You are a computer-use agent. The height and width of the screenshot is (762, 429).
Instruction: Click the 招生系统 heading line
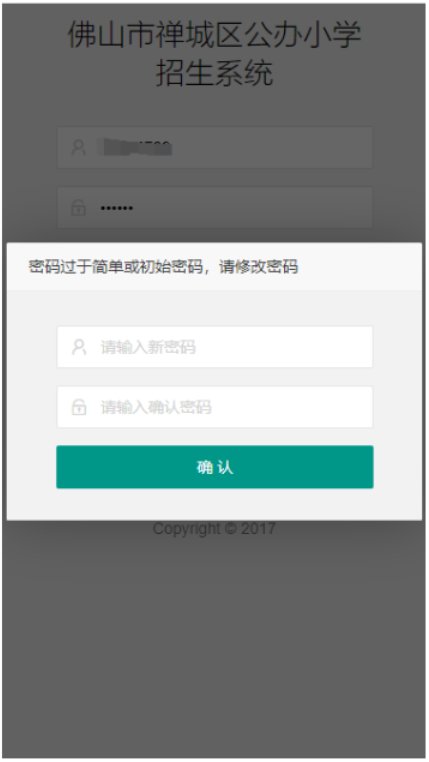(214, 73)
